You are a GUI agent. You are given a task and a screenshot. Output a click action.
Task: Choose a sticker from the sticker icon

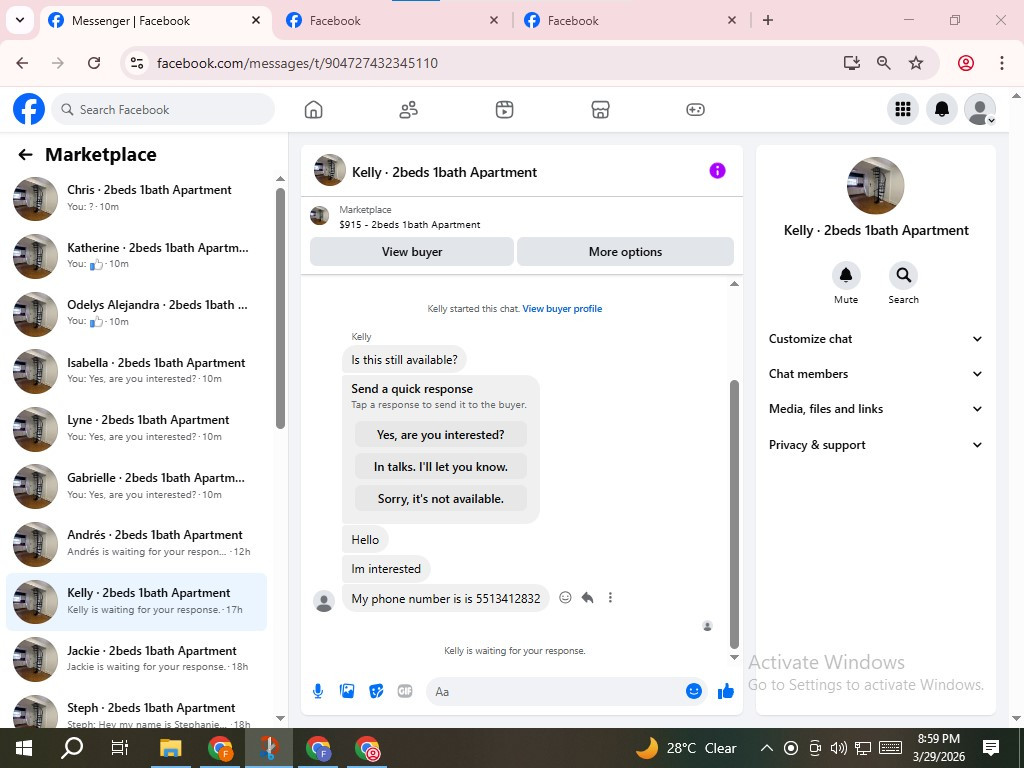[376, 691]
